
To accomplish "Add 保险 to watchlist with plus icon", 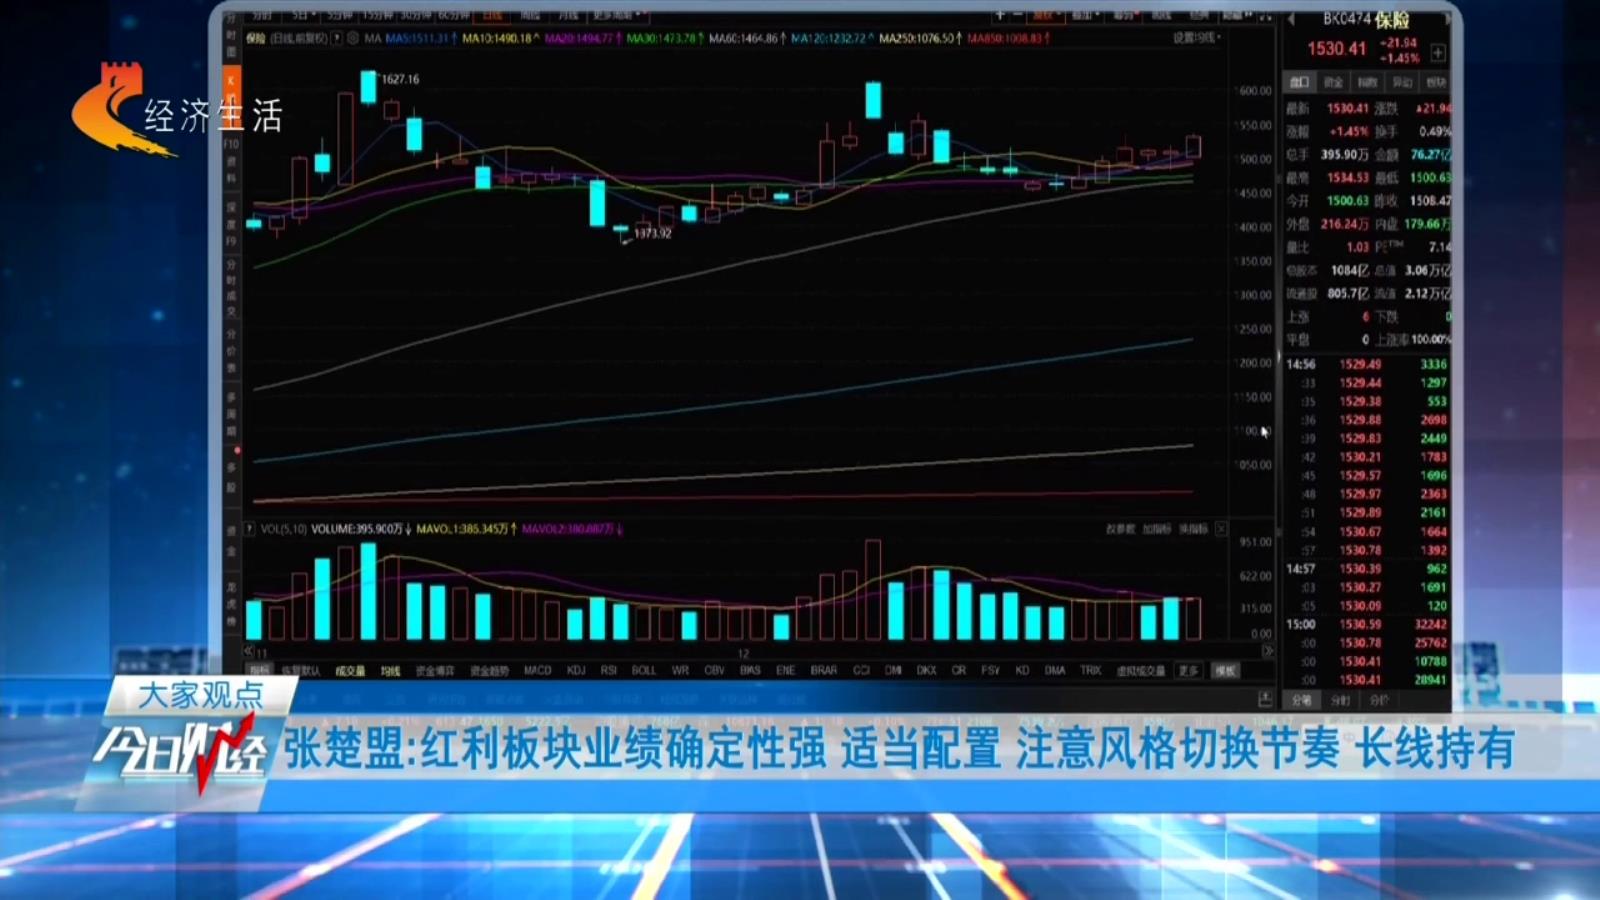I will tap(1438, 52).
